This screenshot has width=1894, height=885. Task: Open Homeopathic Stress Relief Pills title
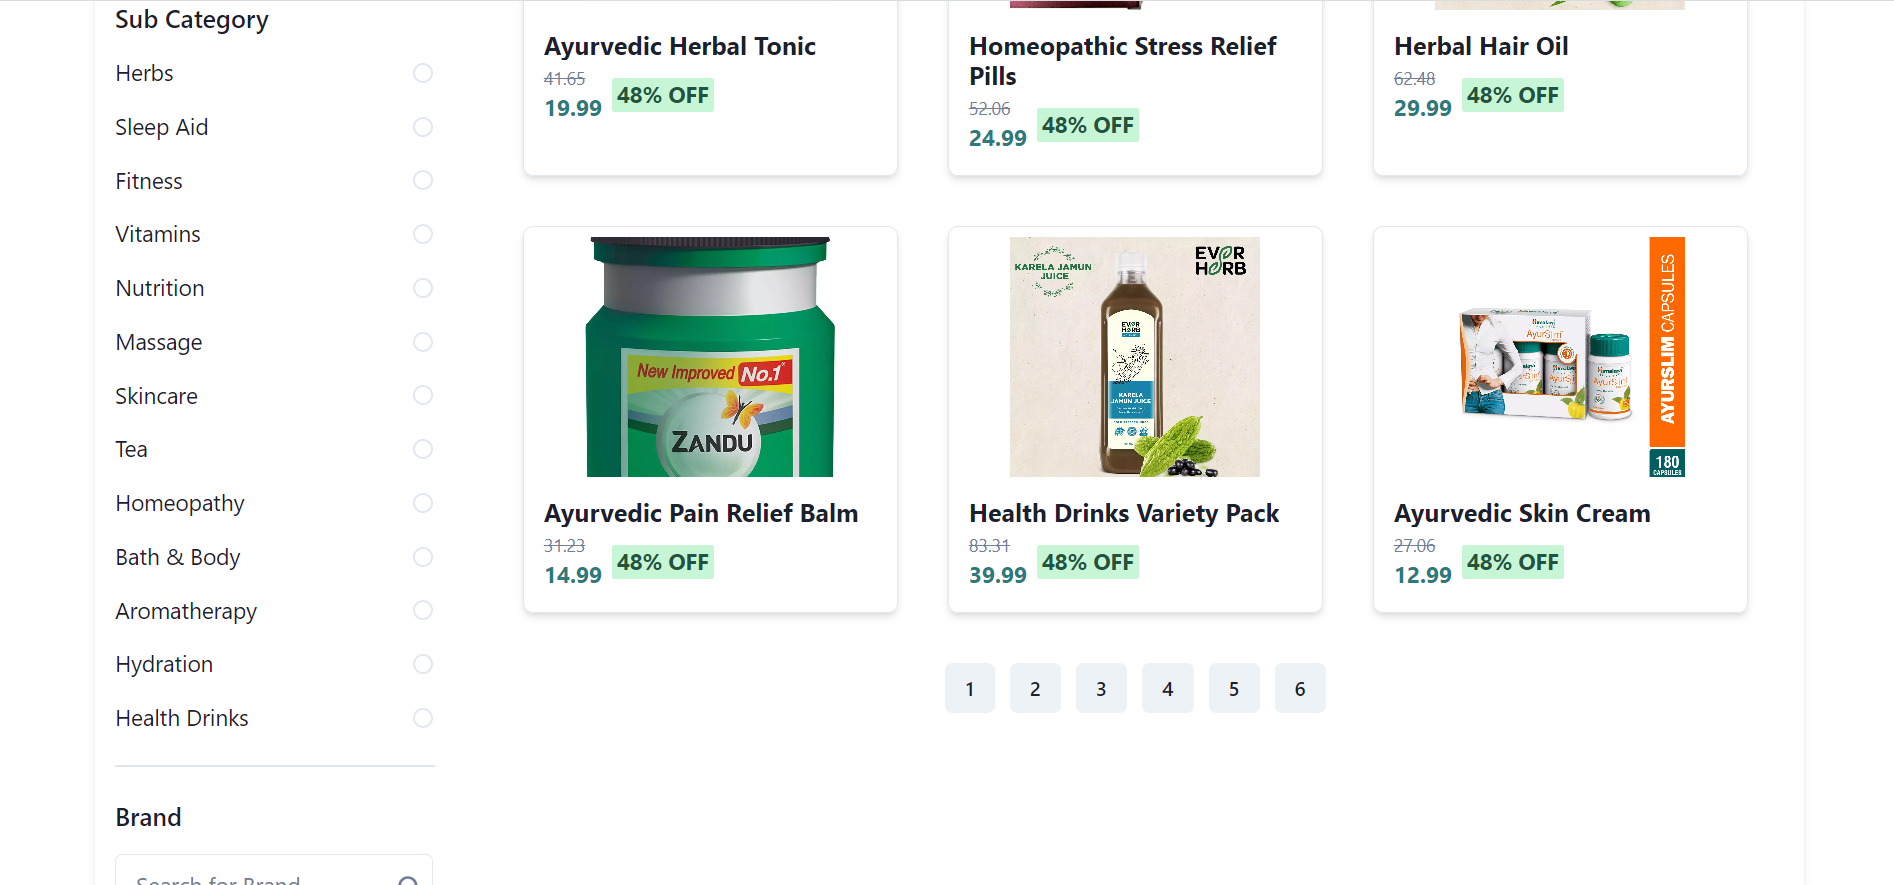pos(1122,61)
